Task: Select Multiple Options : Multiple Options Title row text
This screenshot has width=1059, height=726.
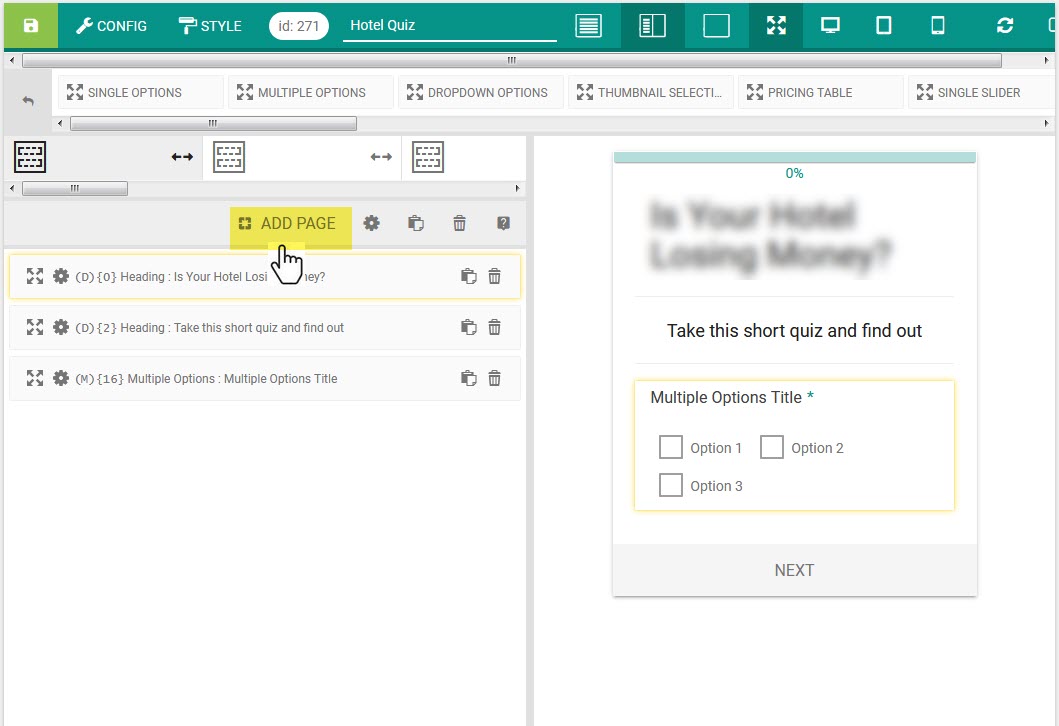Action: point(206,378)
